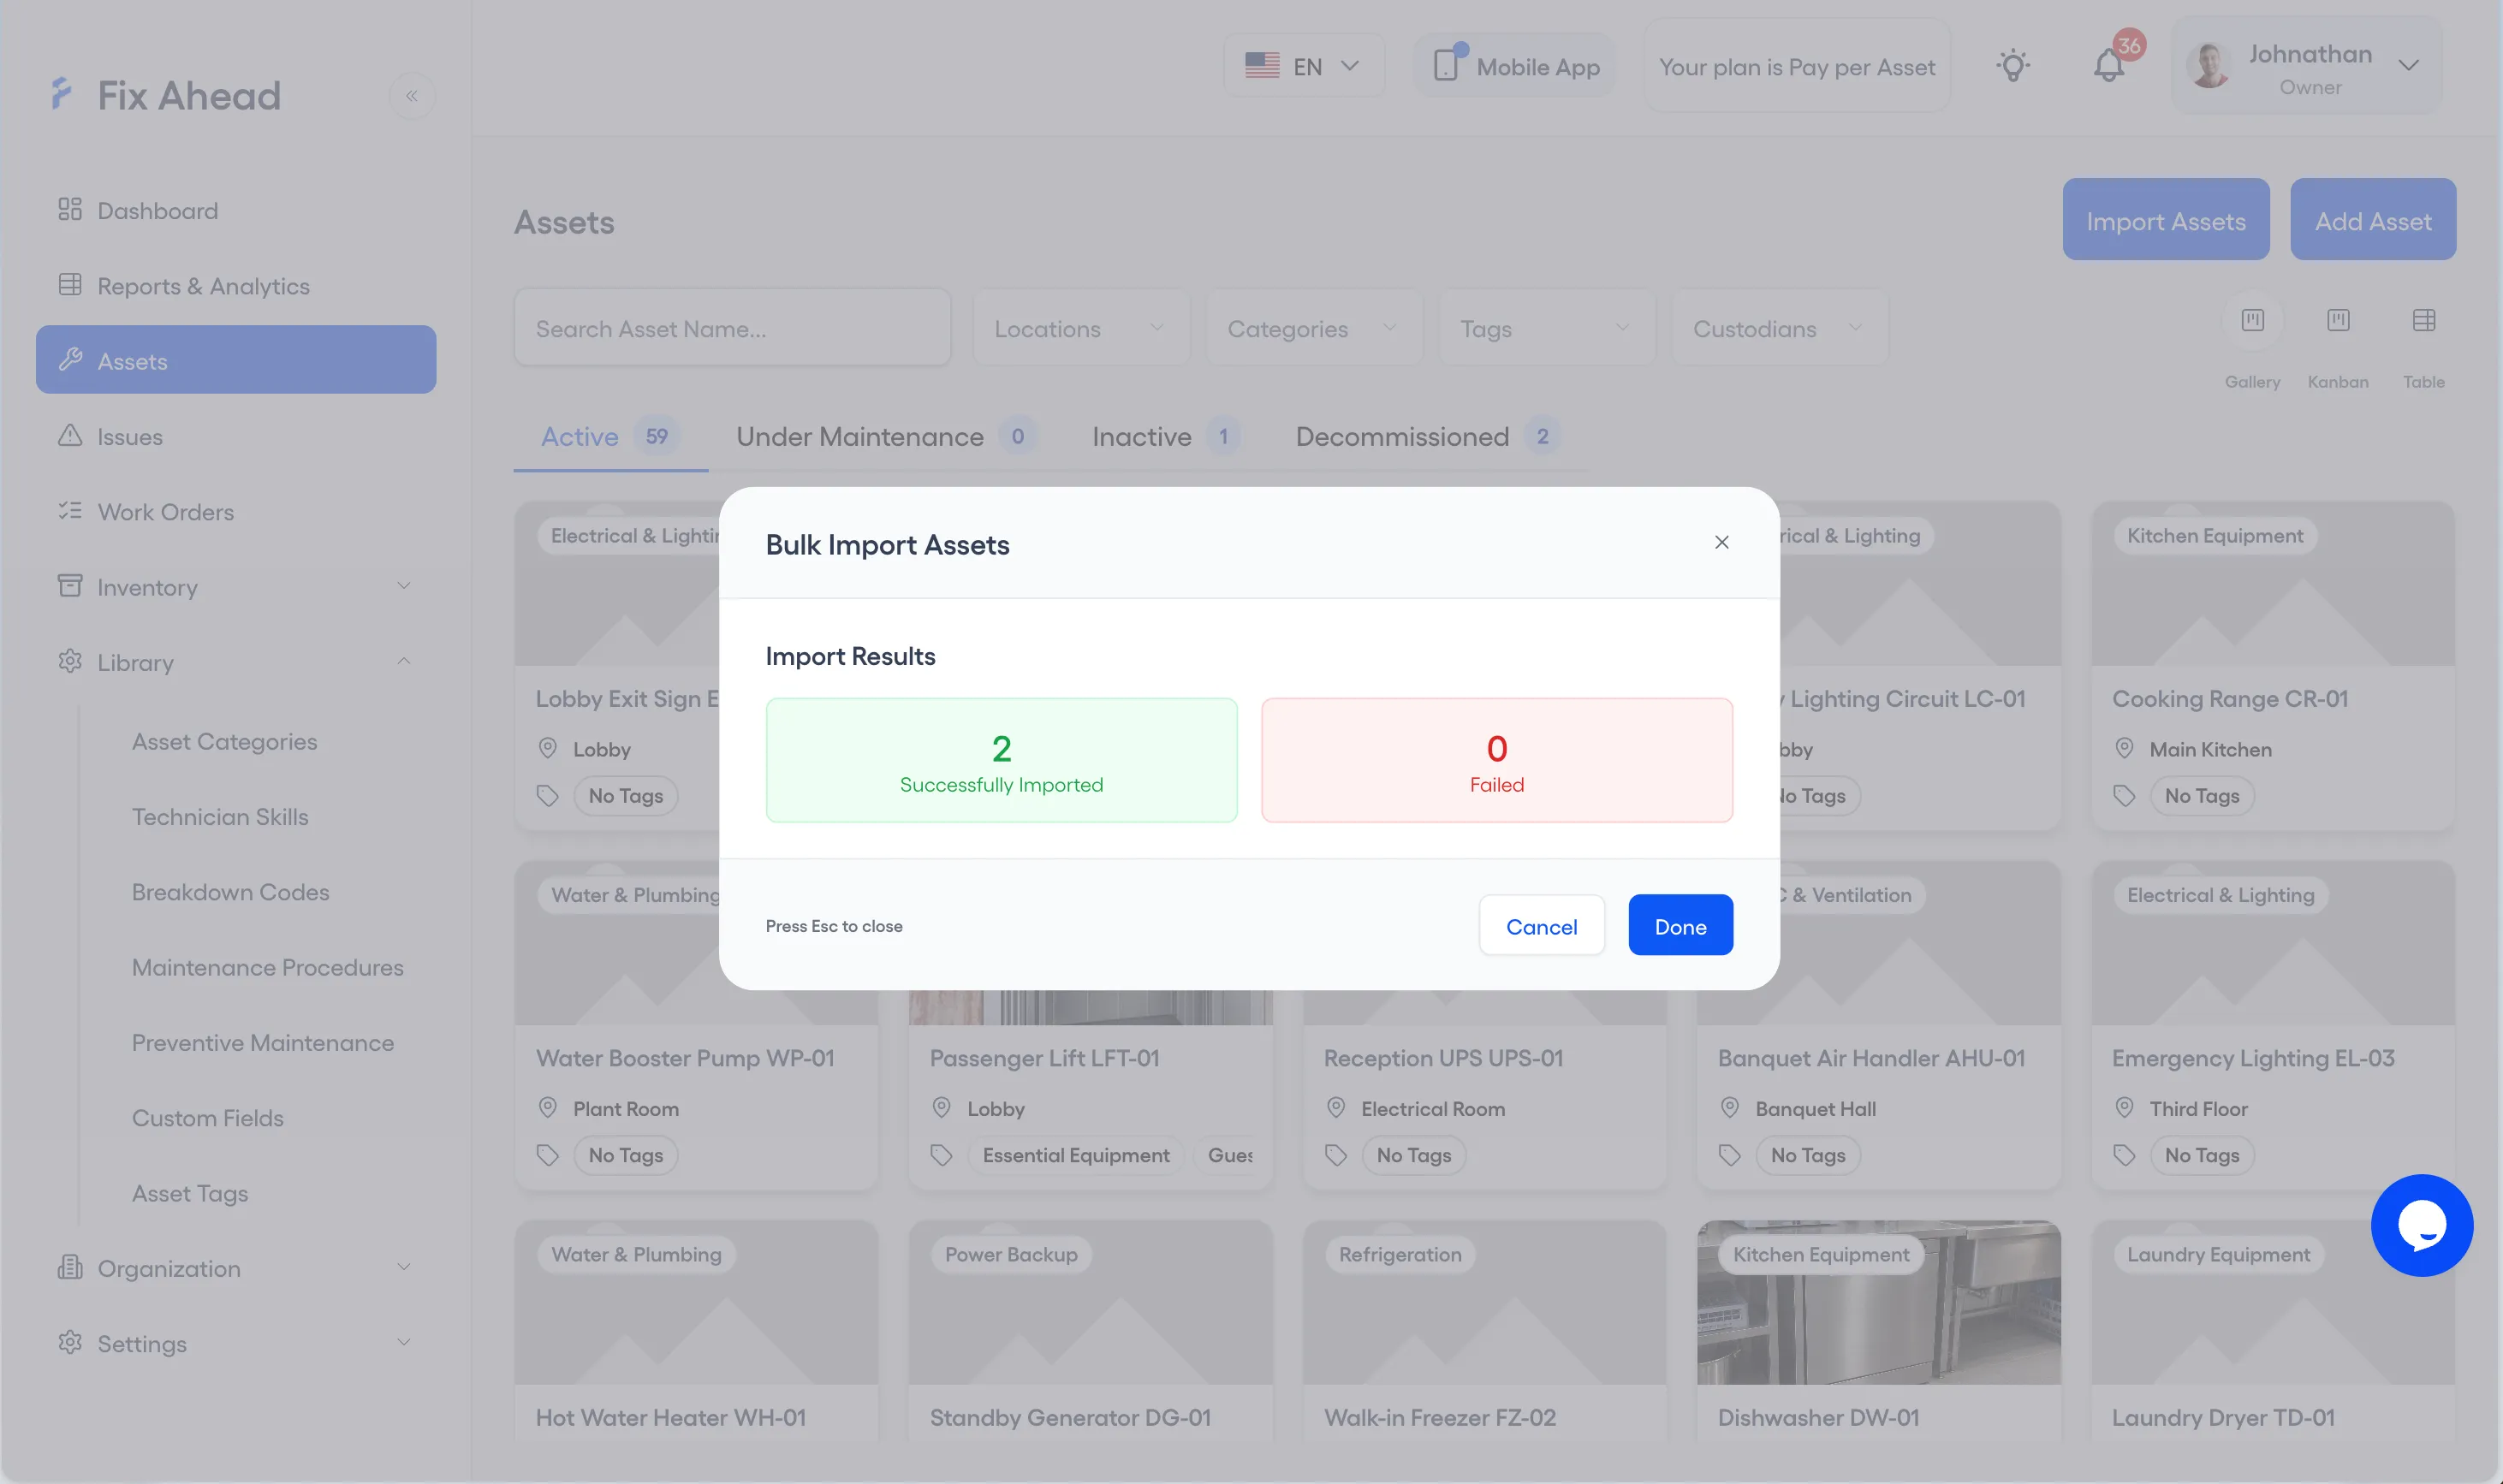Open the blue chat support bubble

click(2421, 1225)
